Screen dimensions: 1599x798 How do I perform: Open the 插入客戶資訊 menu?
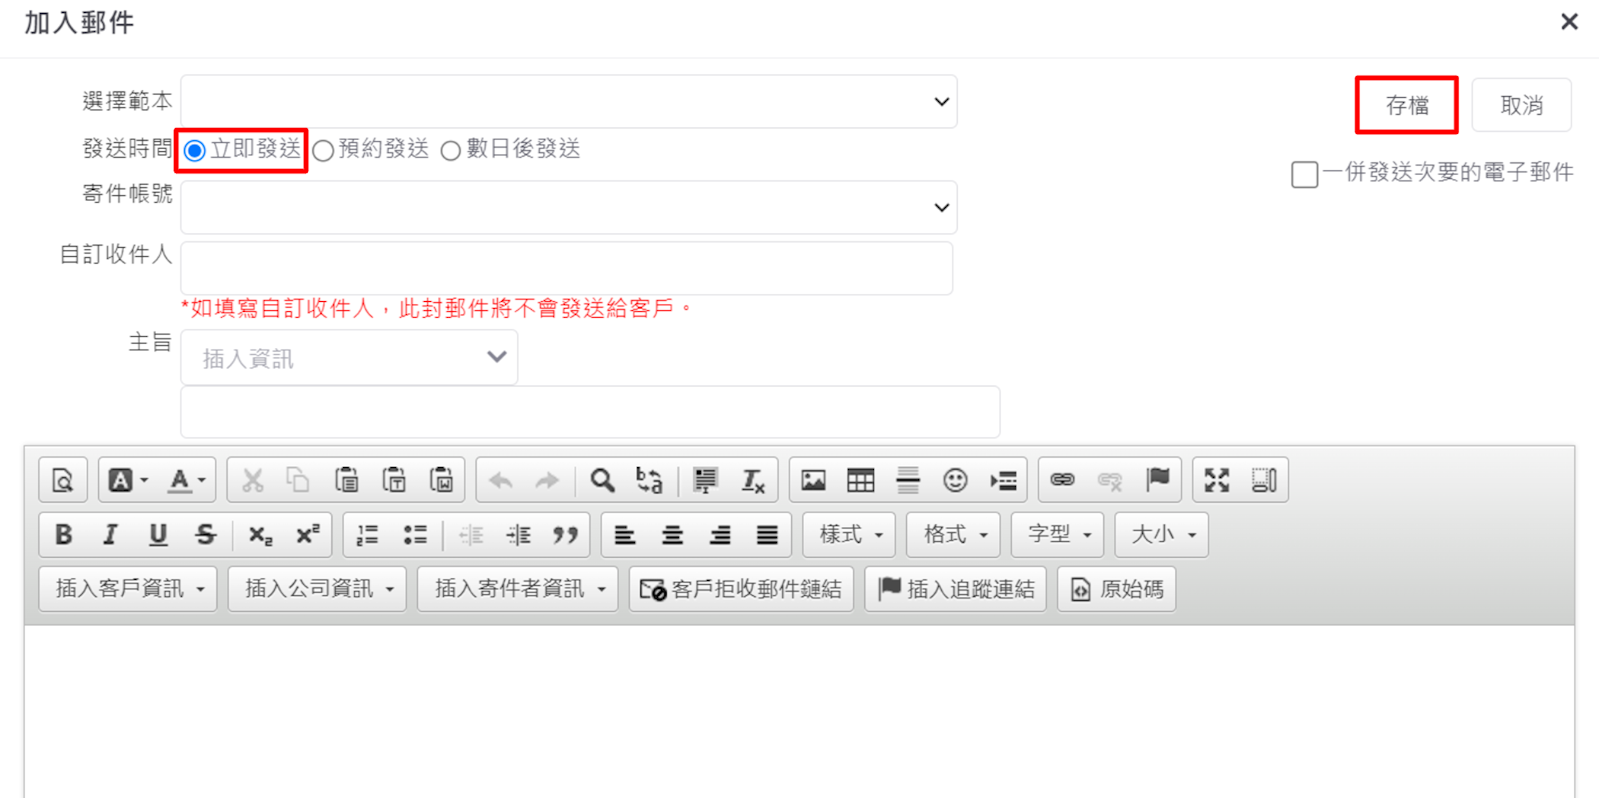point(128,589)
